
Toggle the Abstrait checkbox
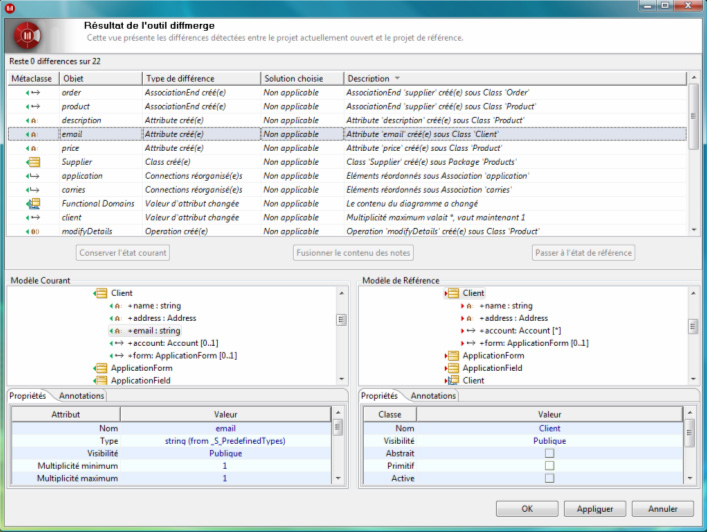(x=549, y=453)
